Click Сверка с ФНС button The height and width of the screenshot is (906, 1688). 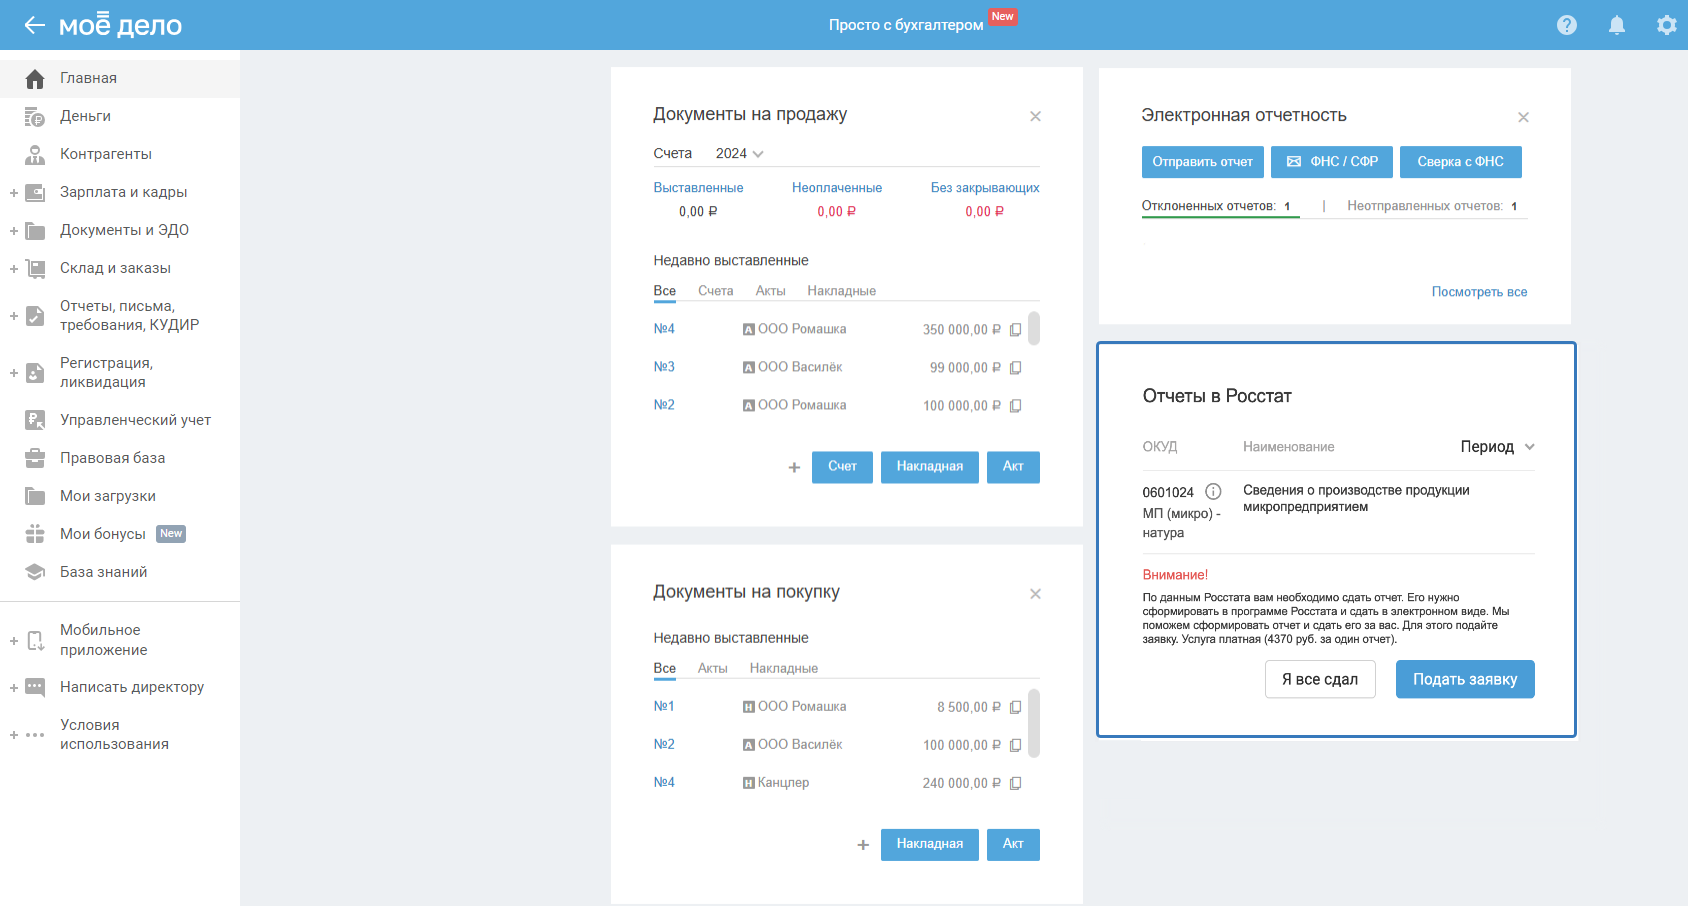[x=1461, y=162]
